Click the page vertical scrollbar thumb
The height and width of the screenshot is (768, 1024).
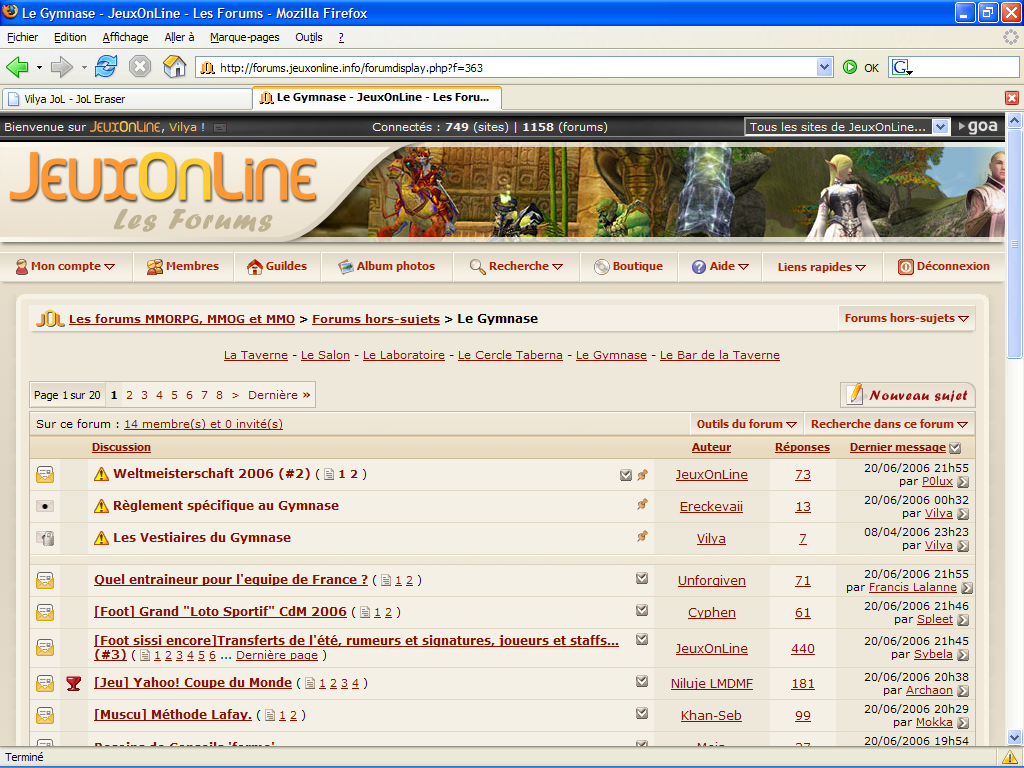click(1014, 244)
